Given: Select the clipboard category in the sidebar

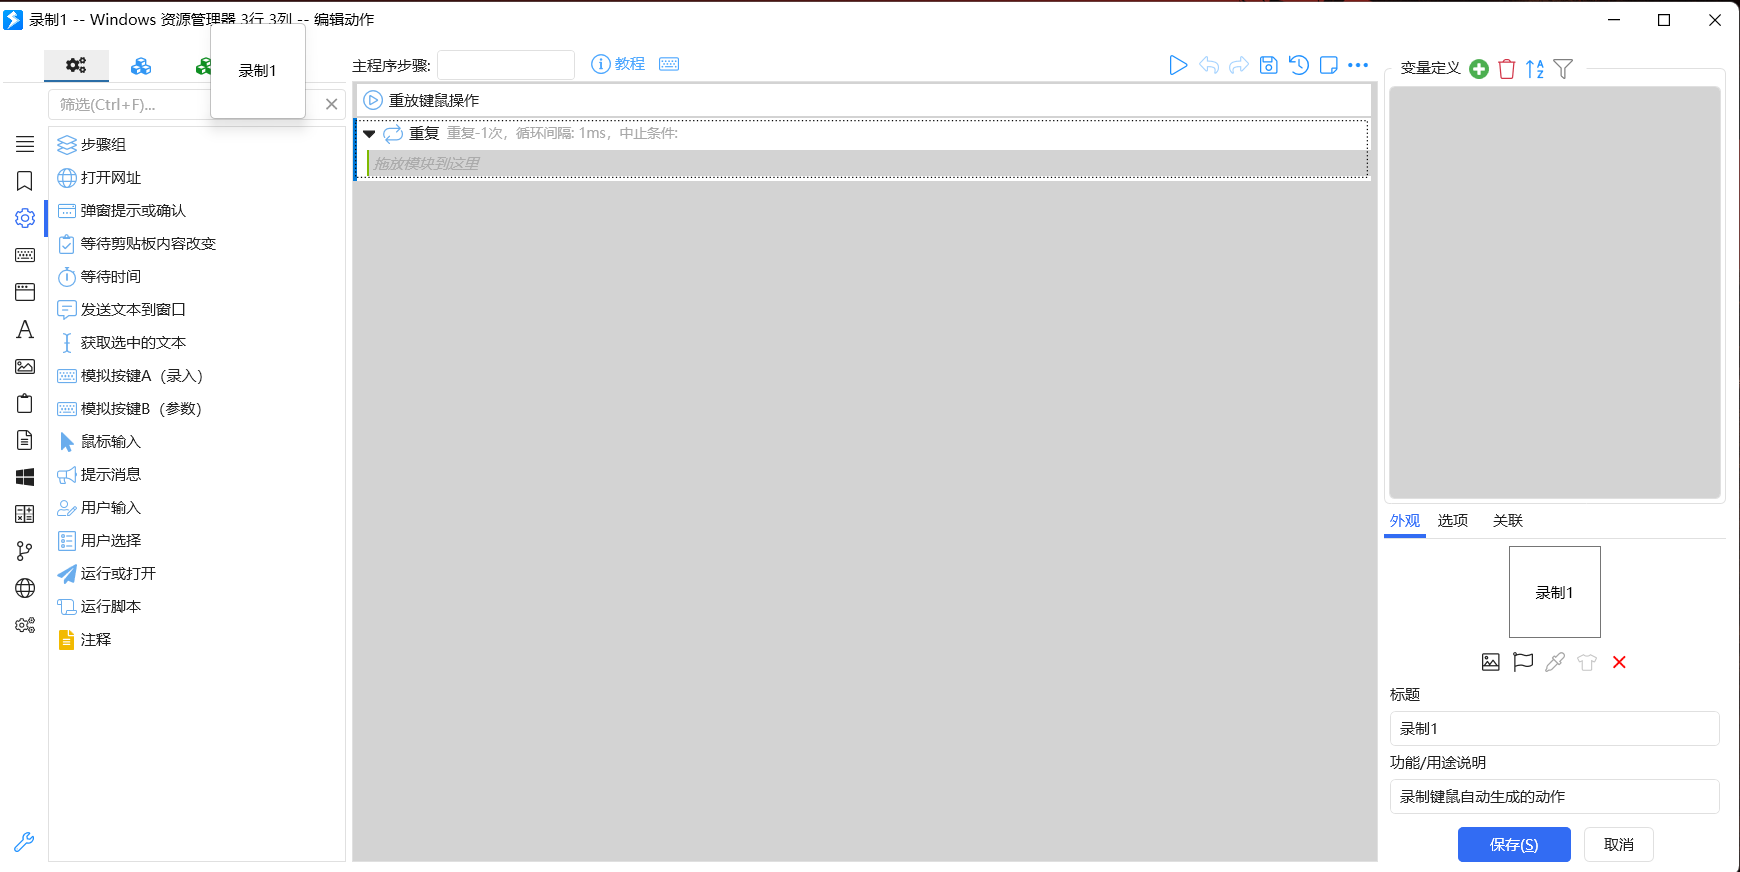Looking at the screenshot, I should click(25, 403).
